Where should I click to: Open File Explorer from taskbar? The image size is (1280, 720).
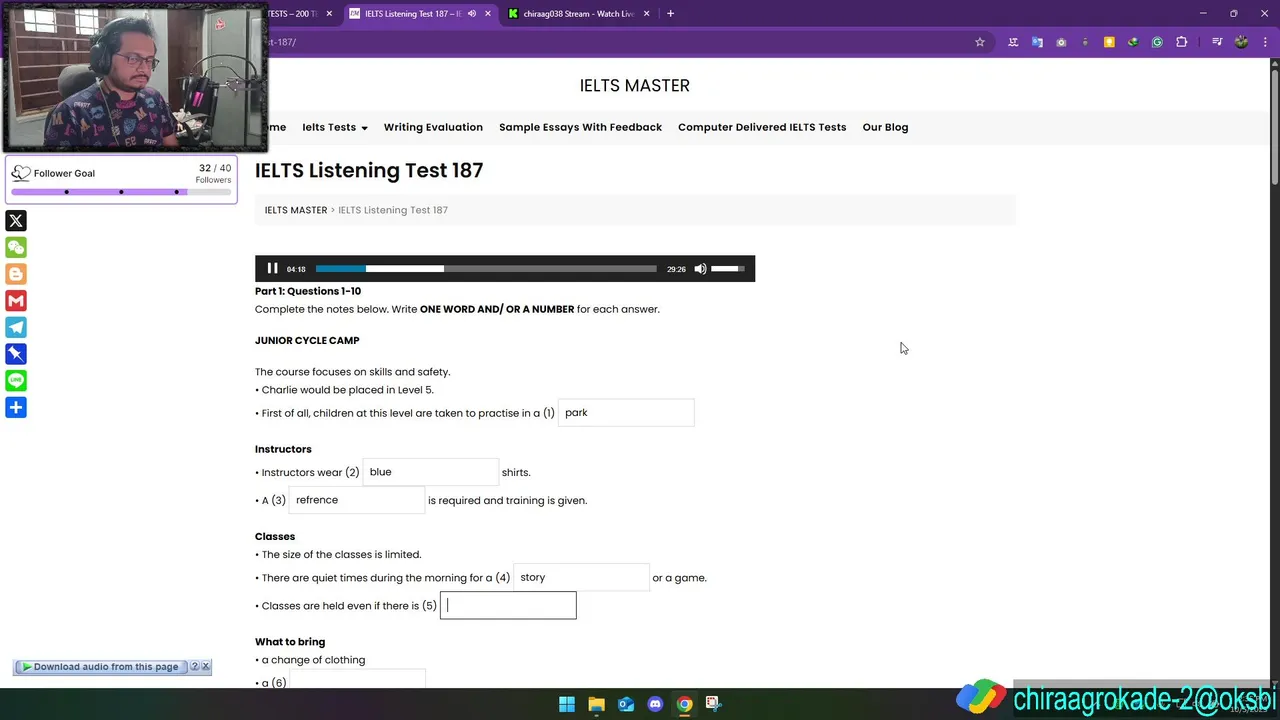pyautogui.click(x=596, y=704)
